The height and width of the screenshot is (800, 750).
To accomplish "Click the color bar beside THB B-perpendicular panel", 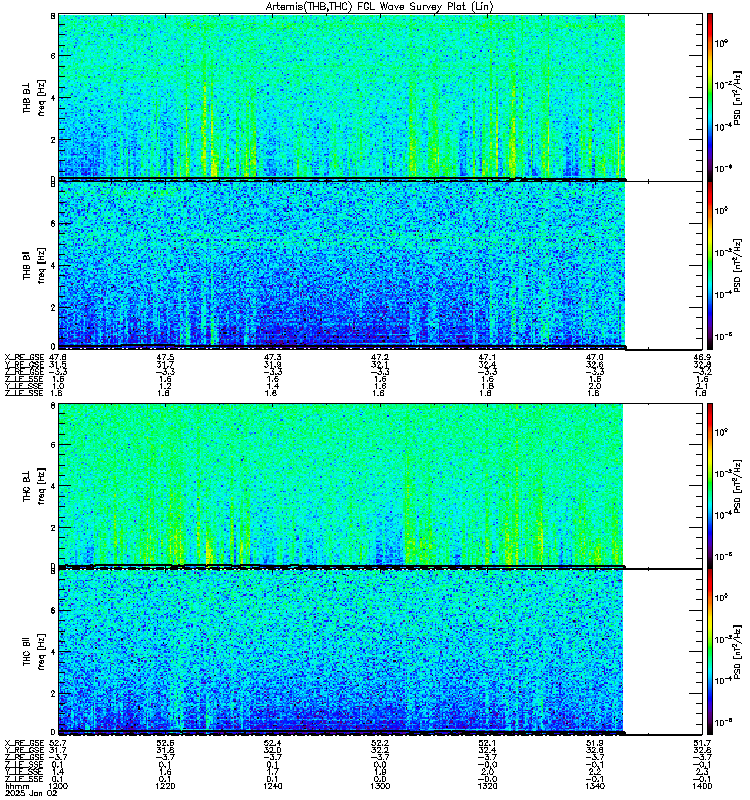I will [710, 97].
